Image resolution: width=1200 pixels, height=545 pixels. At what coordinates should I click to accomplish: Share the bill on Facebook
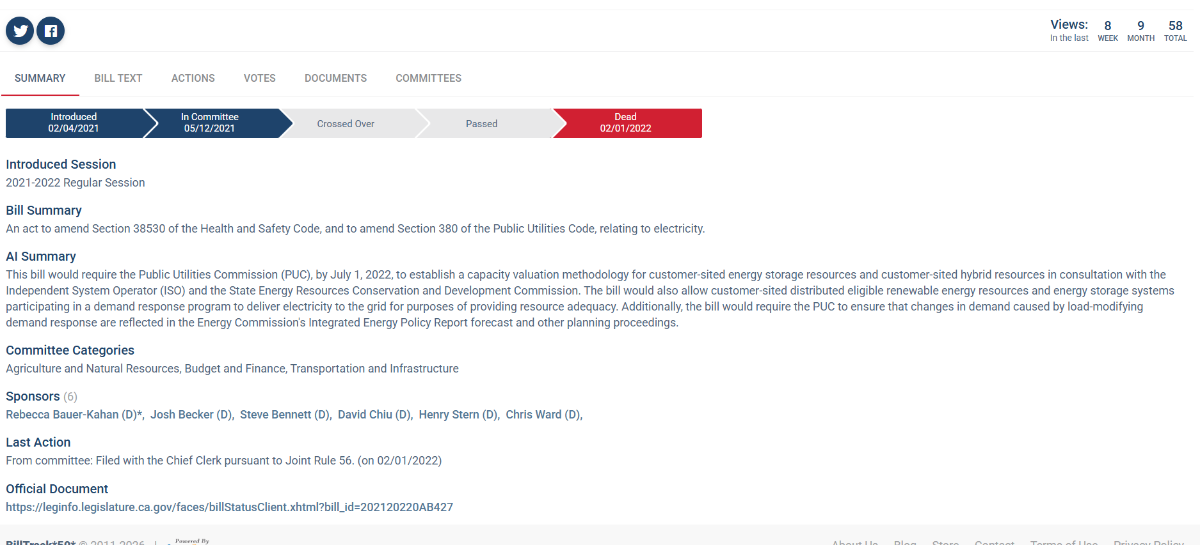coord(50,31)
